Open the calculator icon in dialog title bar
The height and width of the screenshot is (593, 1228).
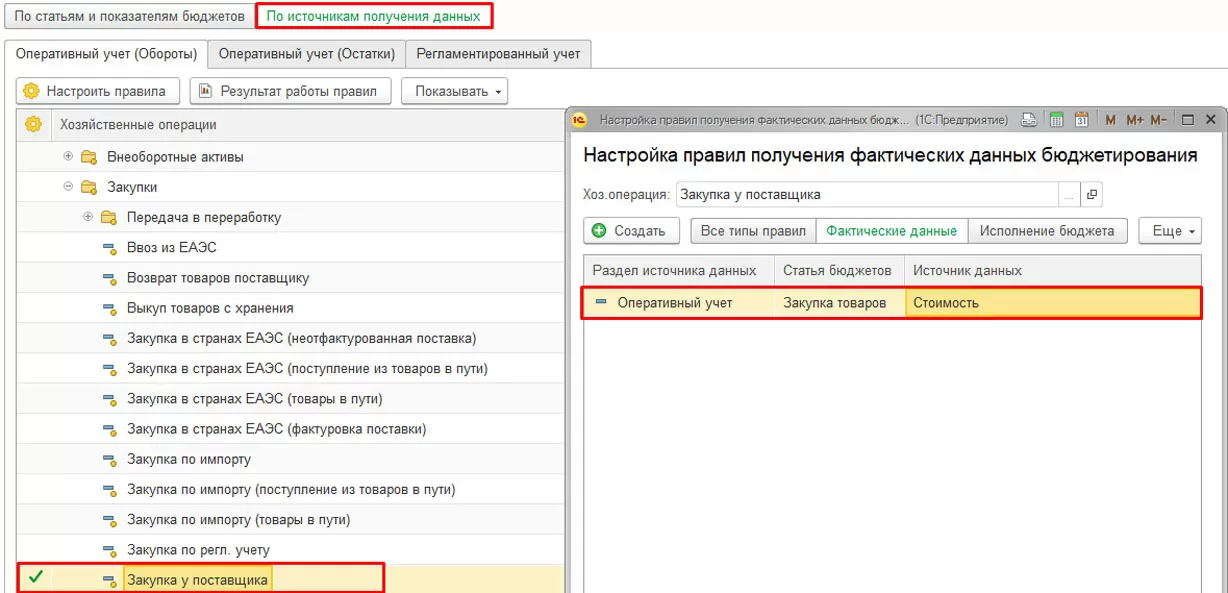(1056, 120)
